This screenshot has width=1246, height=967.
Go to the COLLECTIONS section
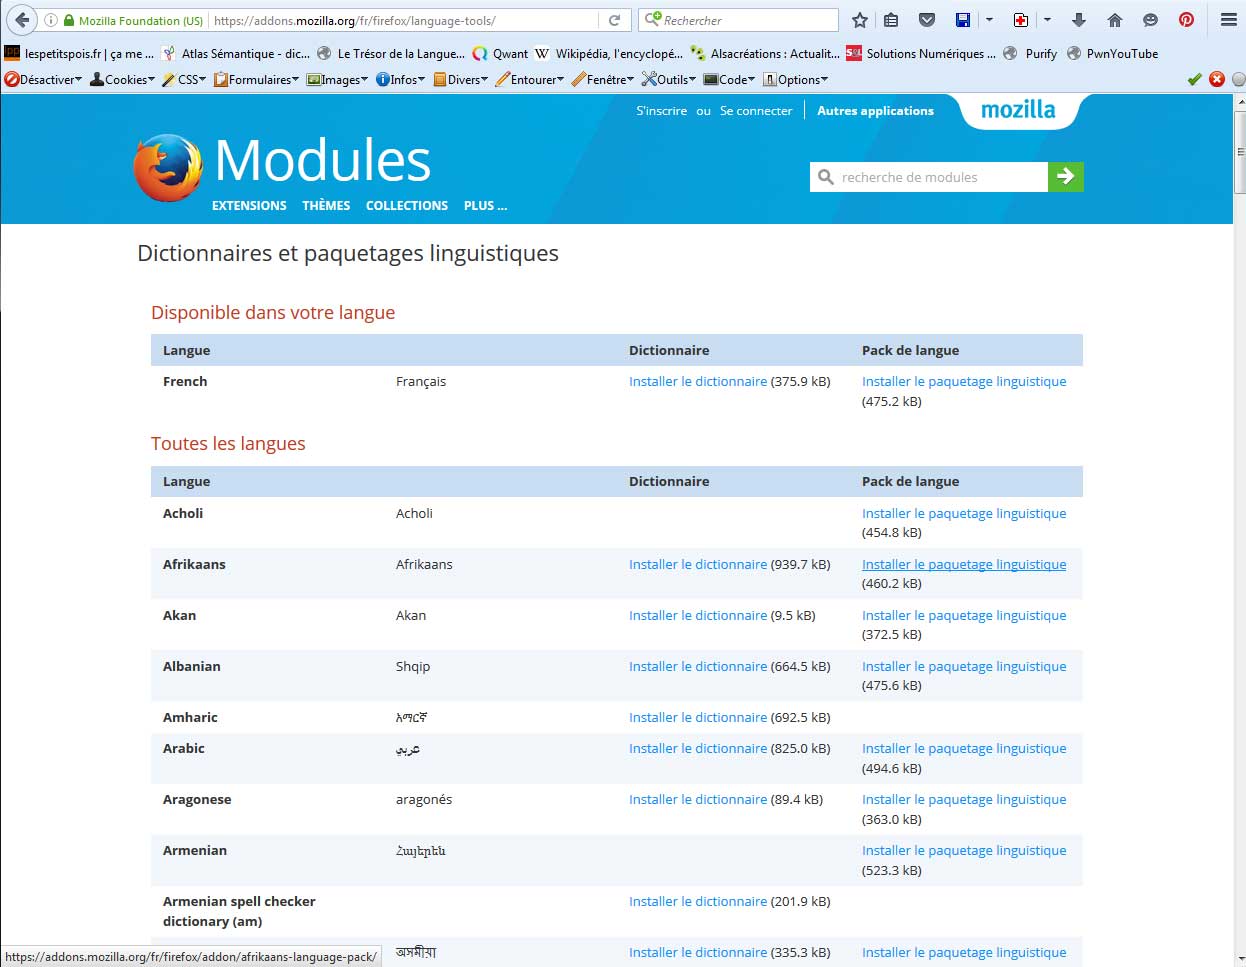pyautogui.click(x=406, y=206)
